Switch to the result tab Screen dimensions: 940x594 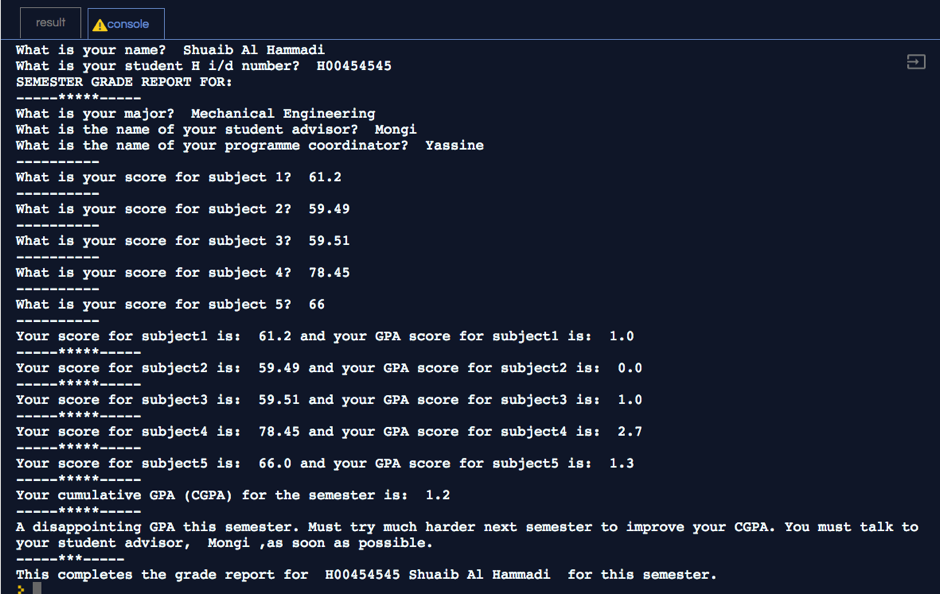pos(50,22)
